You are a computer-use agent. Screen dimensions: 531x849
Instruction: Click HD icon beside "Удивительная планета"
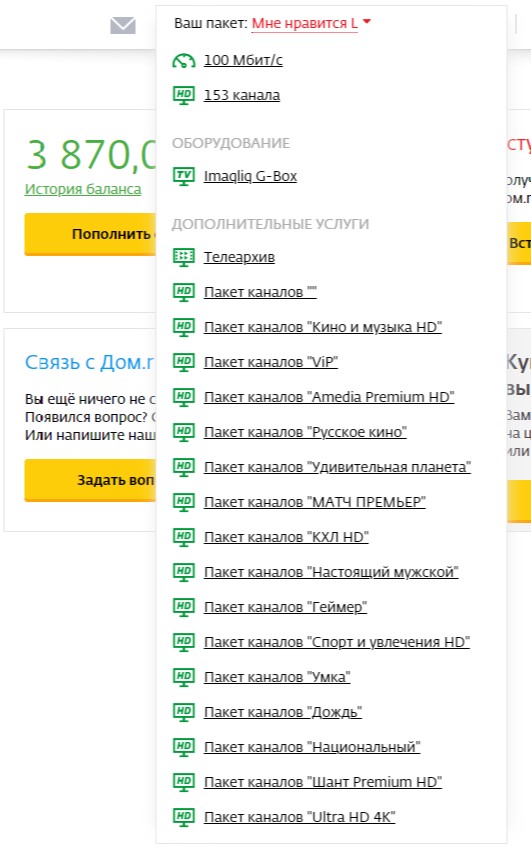pyautogui.click(x=183, y=467)
